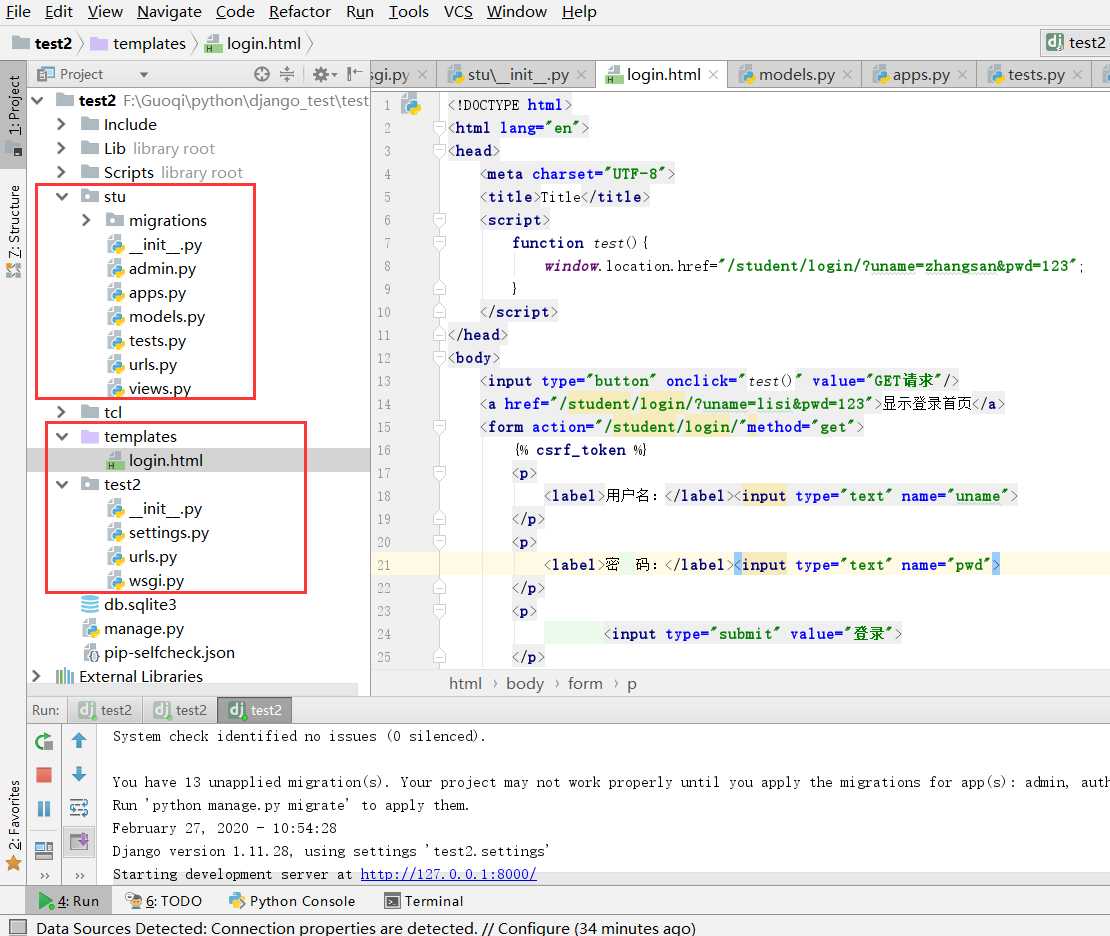Click the up arrow in Run console
This screenshot has height=936, width=1110.
pos(79,741)
